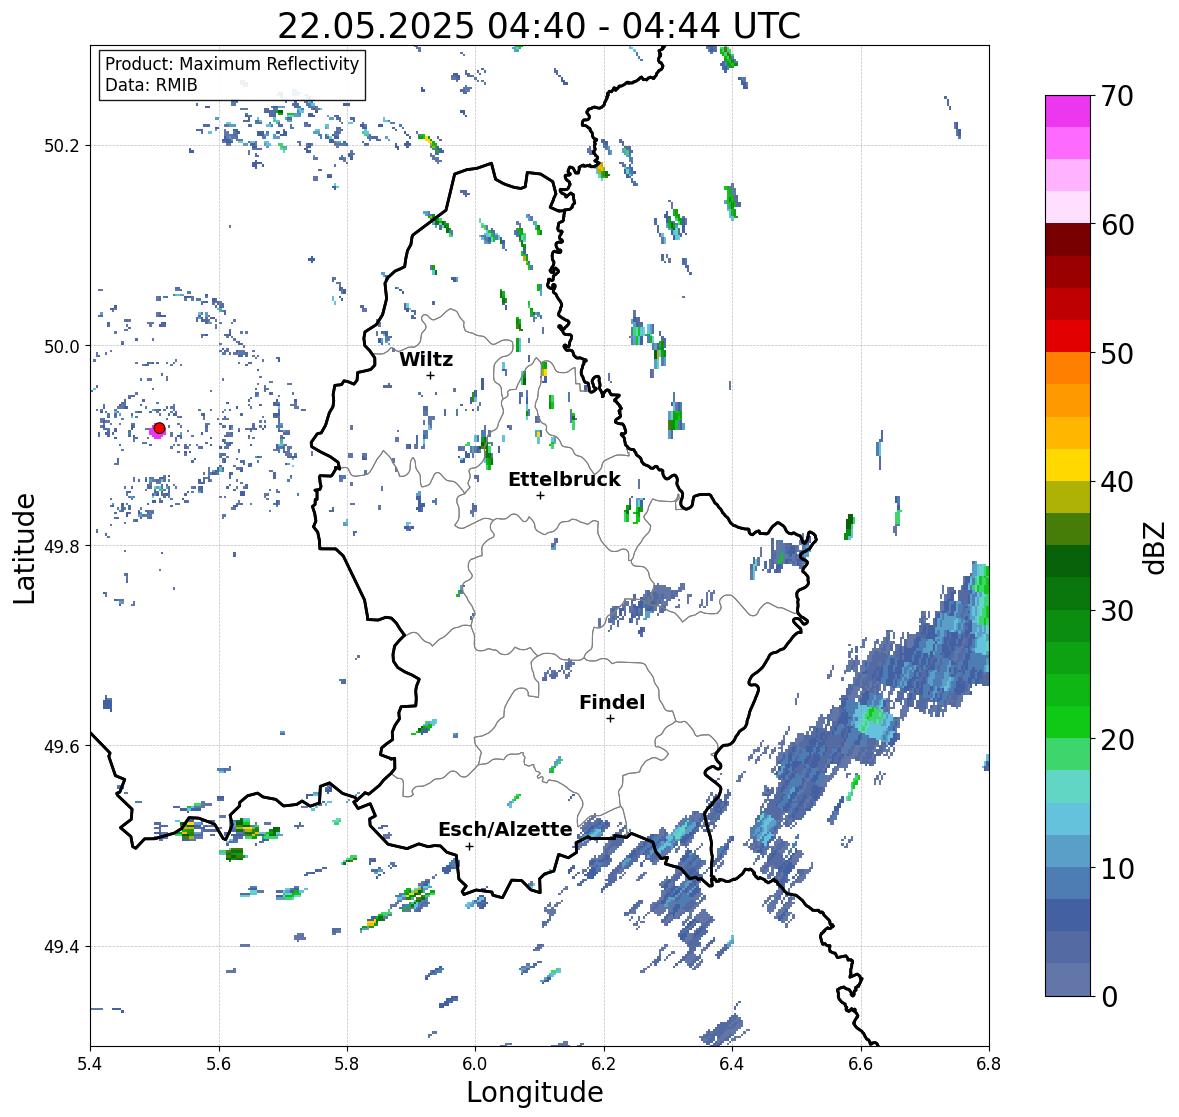Image resolution: width=1179 pixels, height=1117 pixels.
Task: Select the Esch/Alzette label on the map
Action: pos(505,829)
